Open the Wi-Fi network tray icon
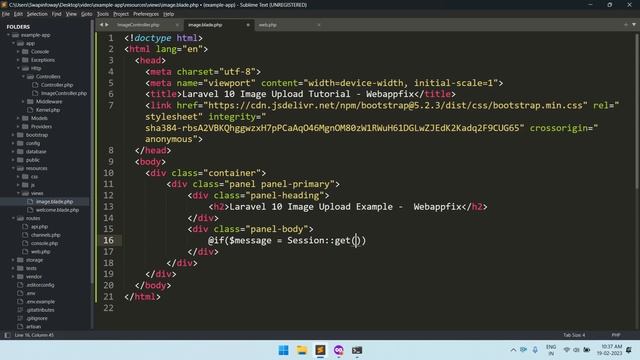The width and height of the screenshot is (640, 360). (567, 350)
